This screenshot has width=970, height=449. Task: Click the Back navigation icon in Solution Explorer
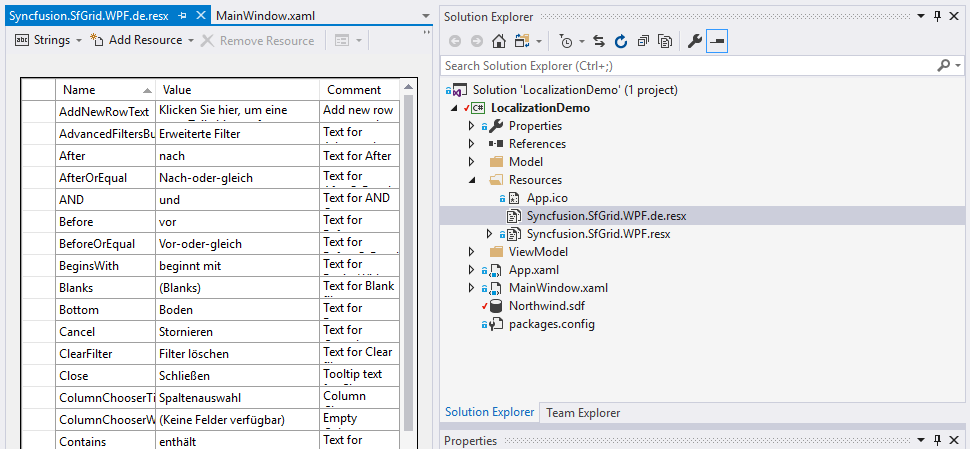pos(455,41)
